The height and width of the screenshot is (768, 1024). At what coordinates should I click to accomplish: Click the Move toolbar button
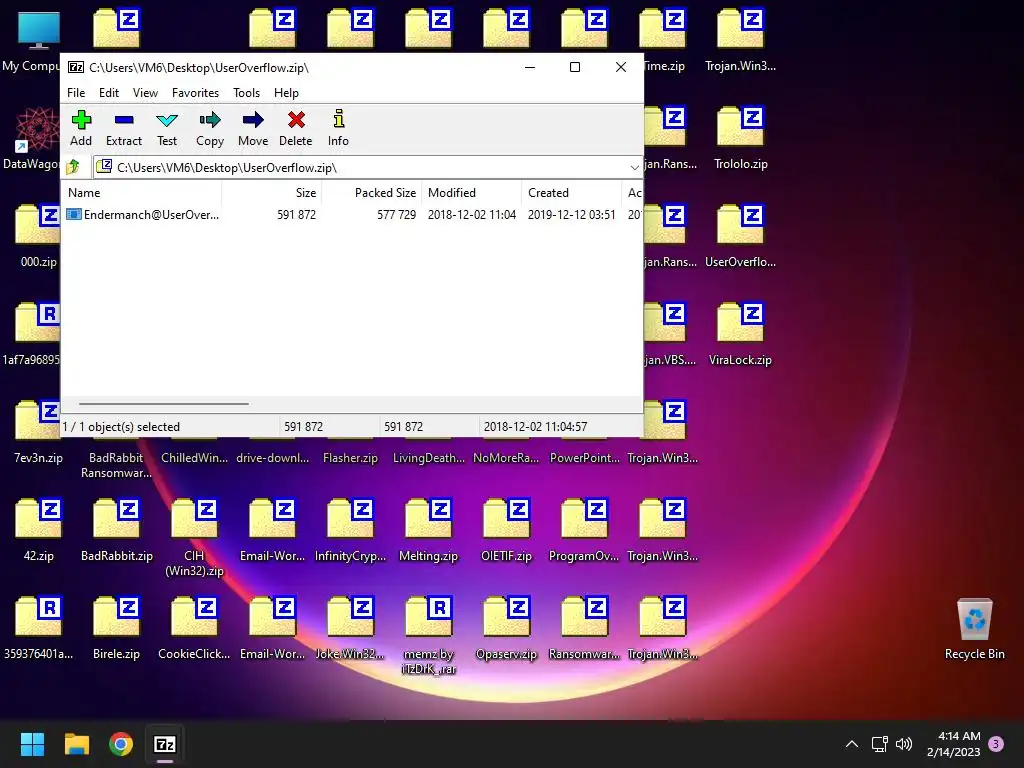coord(253,128)
